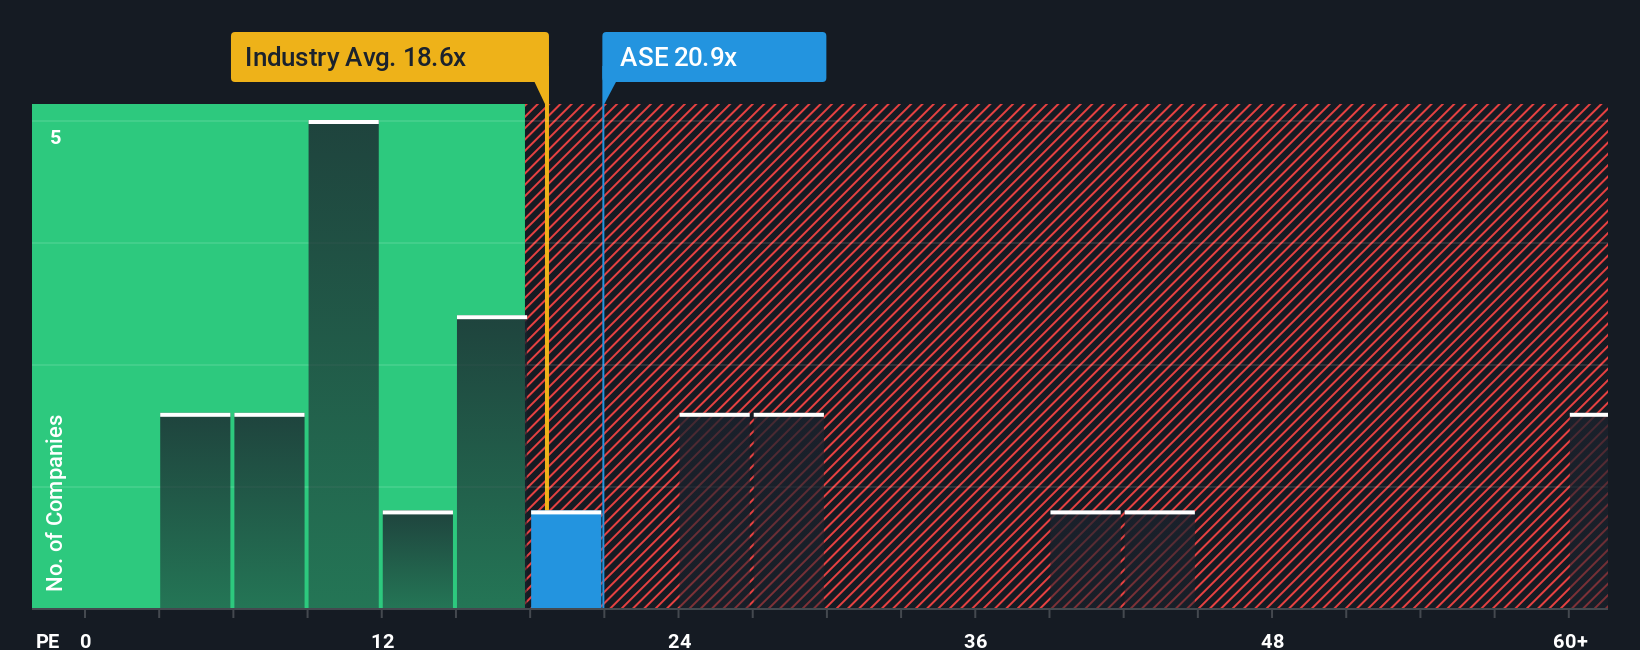
Task: Click the 'No. of Companies' axis title
Action: (55, 503)
